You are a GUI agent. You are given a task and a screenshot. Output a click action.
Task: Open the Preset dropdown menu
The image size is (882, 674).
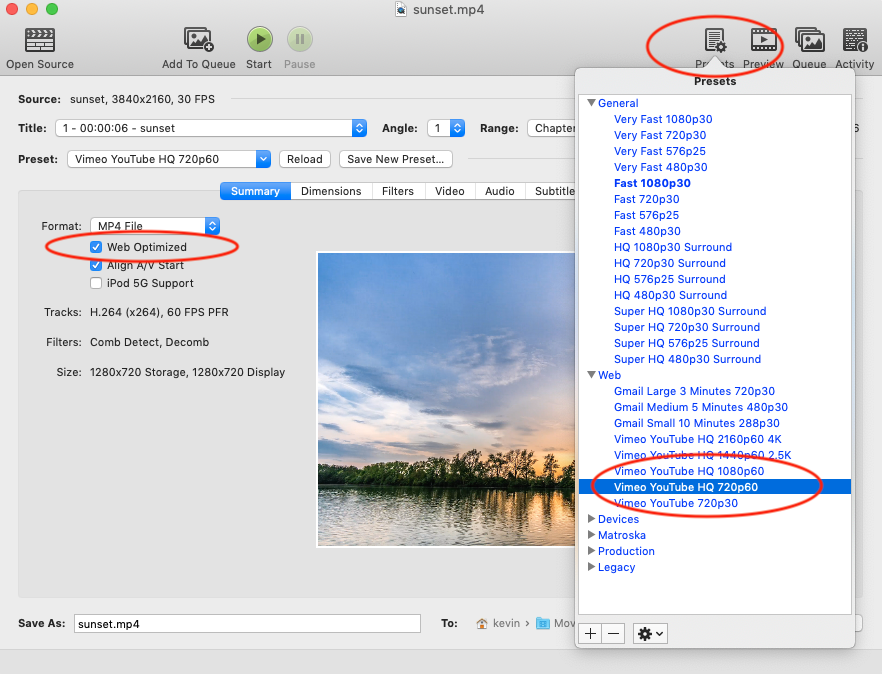263,159
